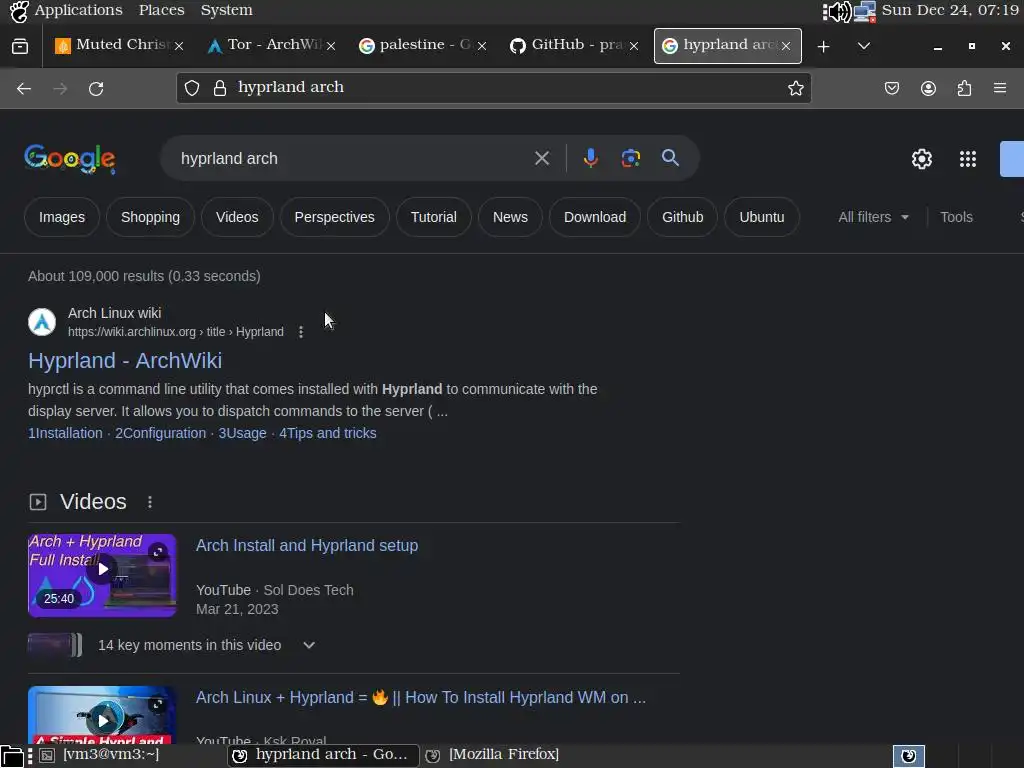Image resolution: width=1024 pixels, height=768 pixels.
Task: Open the Applications menu
Action: point(67,10)
